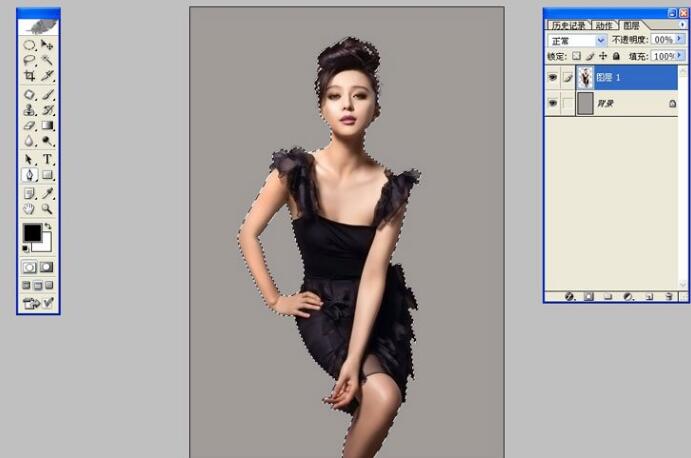Select the History Brush tool

[47, 110]
